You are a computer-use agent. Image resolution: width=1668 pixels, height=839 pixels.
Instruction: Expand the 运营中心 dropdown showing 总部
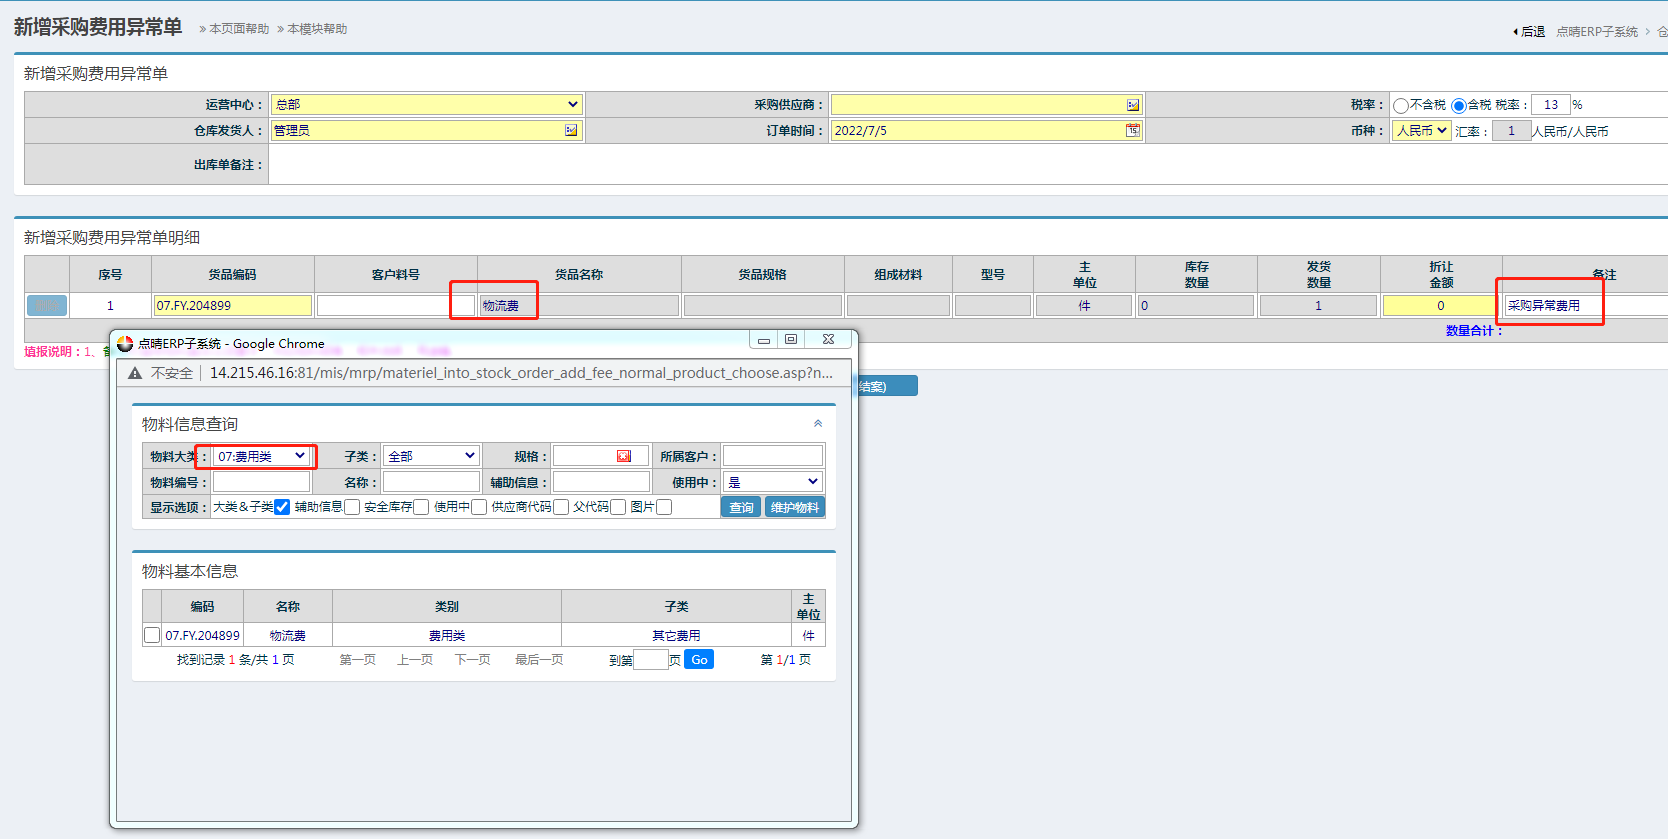click(x=426, y=105)
